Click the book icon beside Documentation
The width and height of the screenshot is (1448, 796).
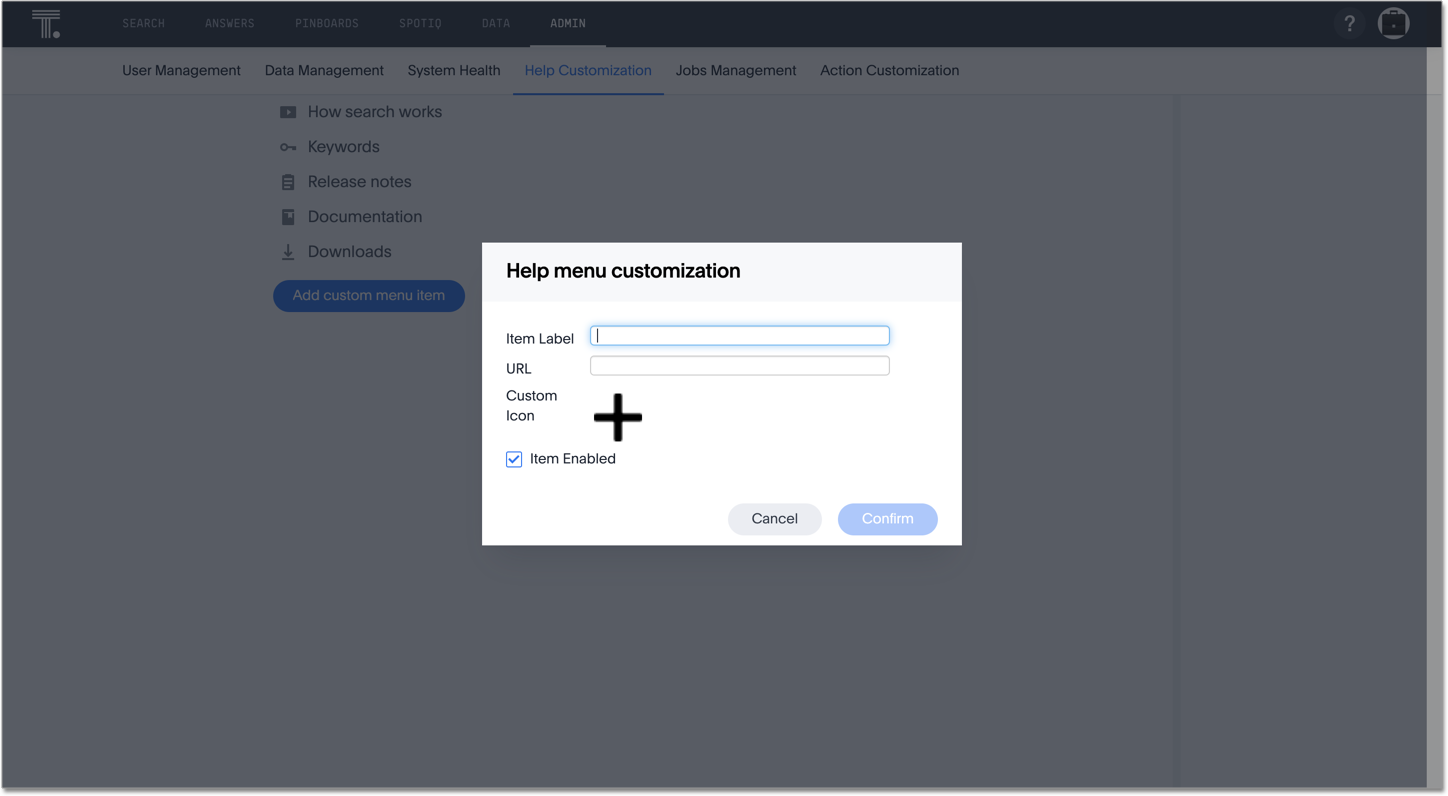click(x=288, y=217)
